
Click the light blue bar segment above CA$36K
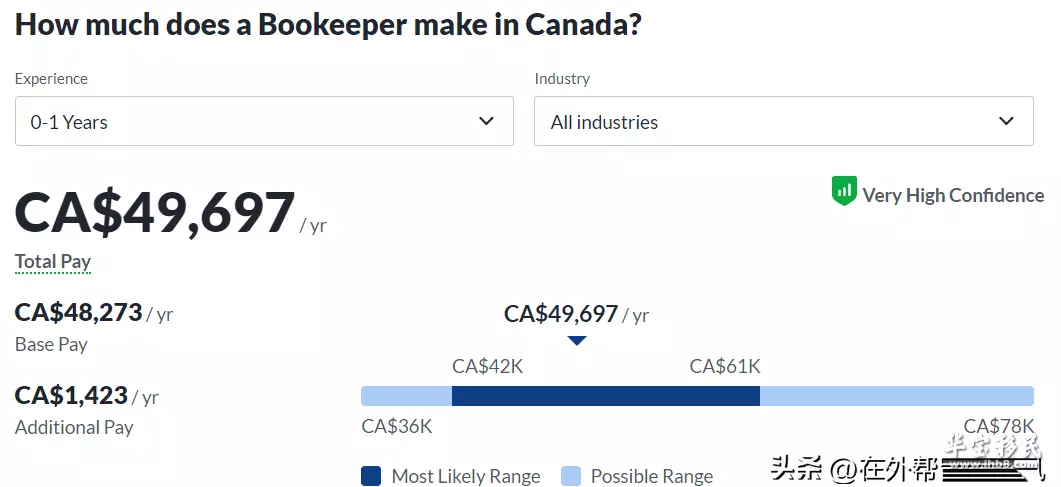point(406,396)
